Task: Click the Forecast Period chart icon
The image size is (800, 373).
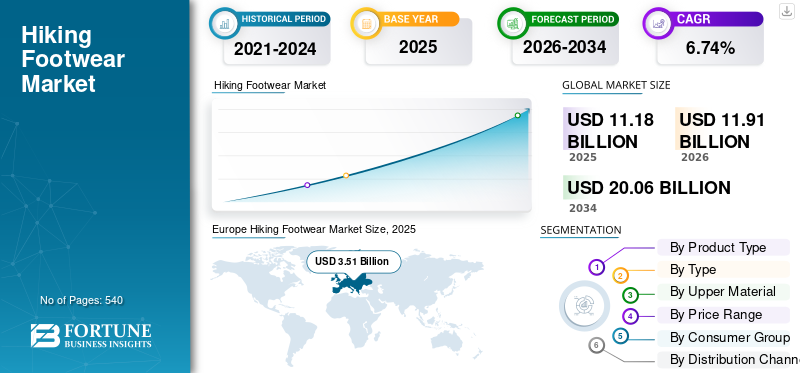Action: pyautogui.click(x=513, y=23)
